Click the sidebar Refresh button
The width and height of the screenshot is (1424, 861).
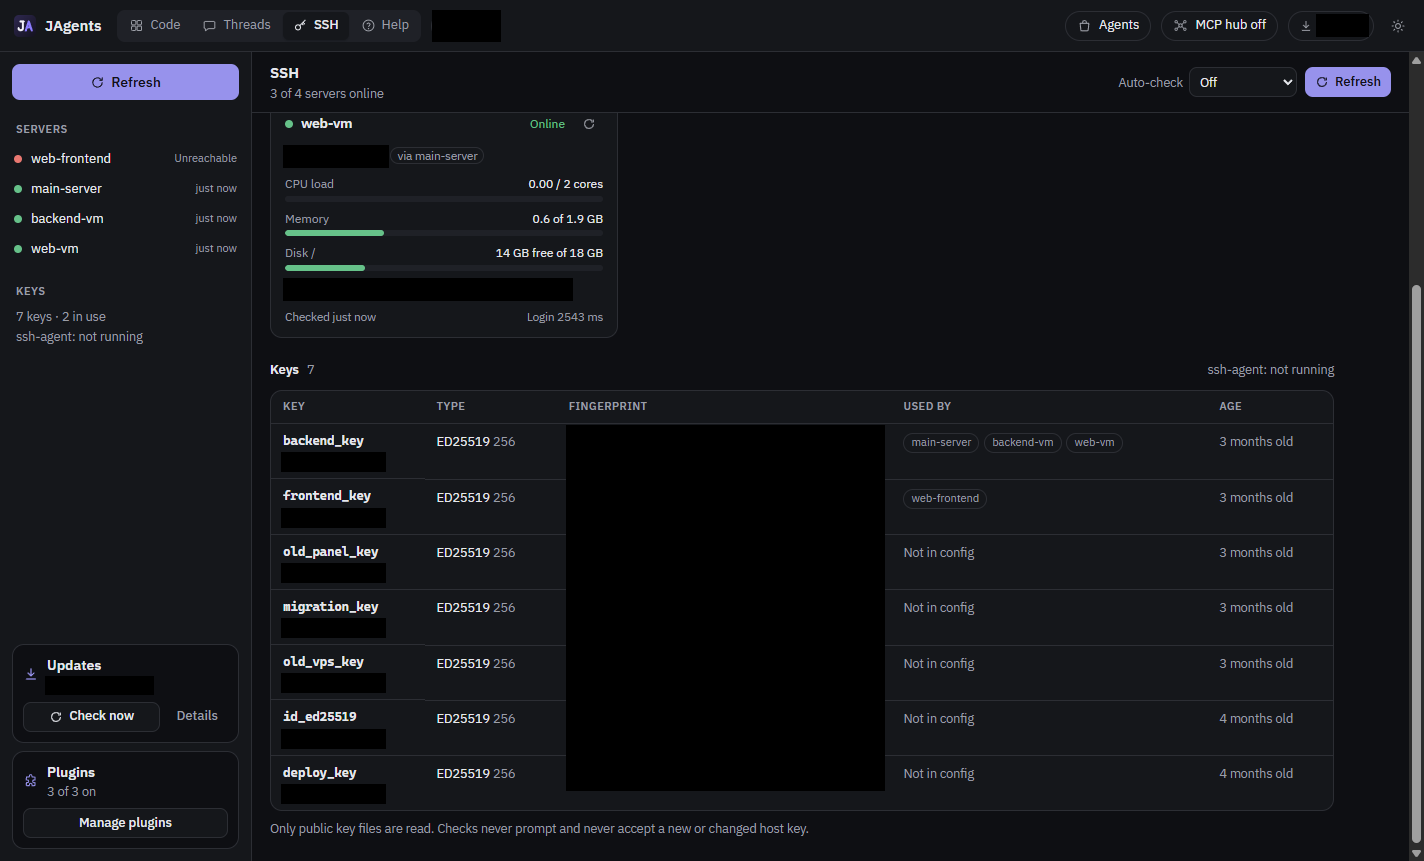click(x=125, y=82)
